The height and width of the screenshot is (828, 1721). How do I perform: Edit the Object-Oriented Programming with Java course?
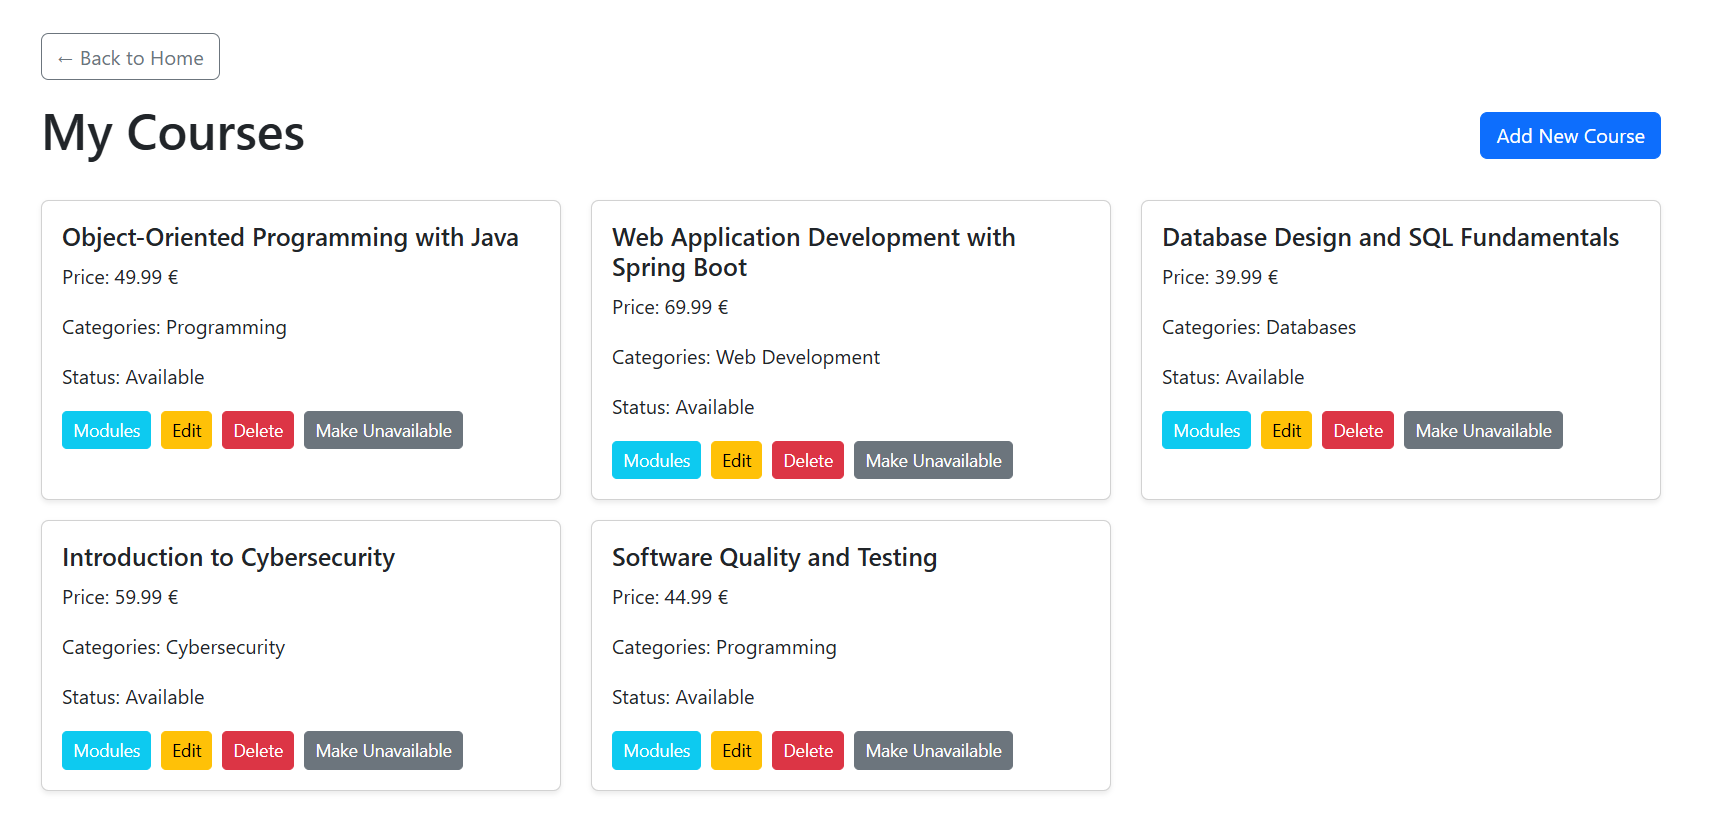point(186,430)
